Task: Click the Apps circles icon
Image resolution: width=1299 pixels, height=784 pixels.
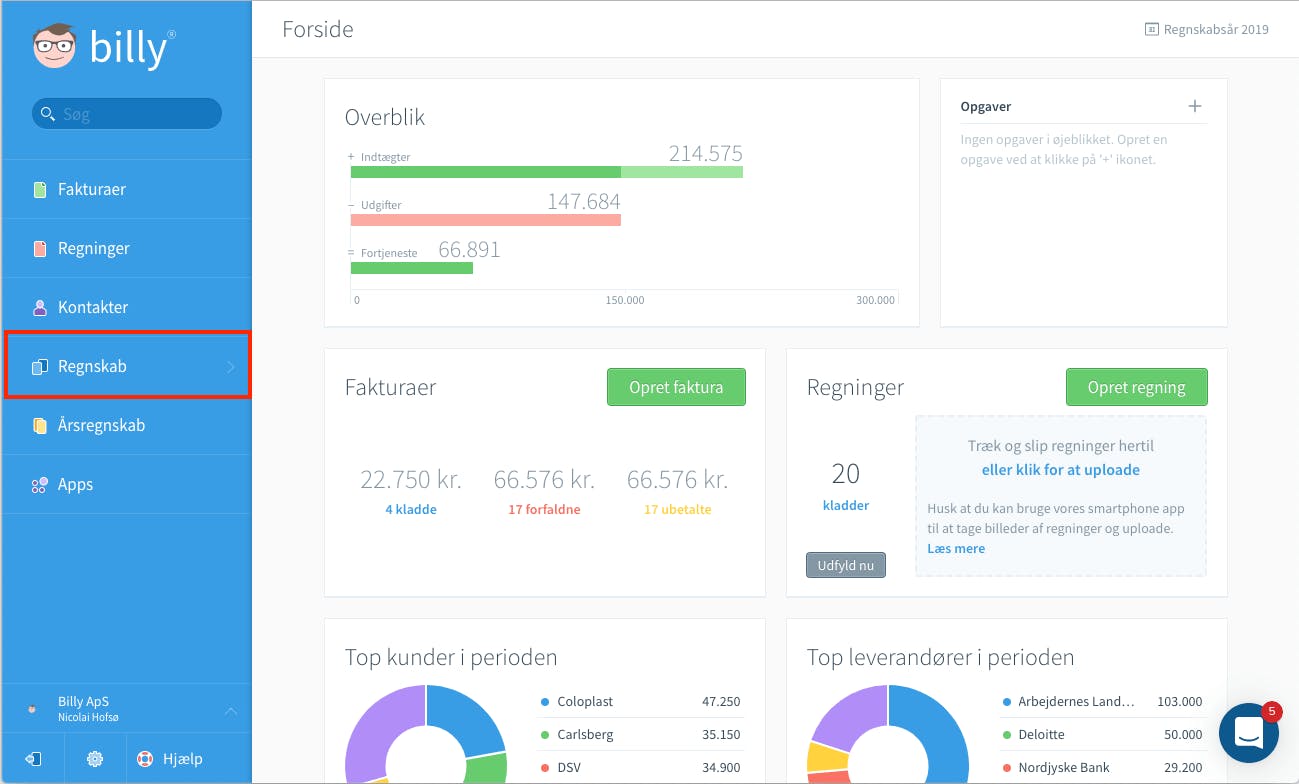Action: [40, 484]
